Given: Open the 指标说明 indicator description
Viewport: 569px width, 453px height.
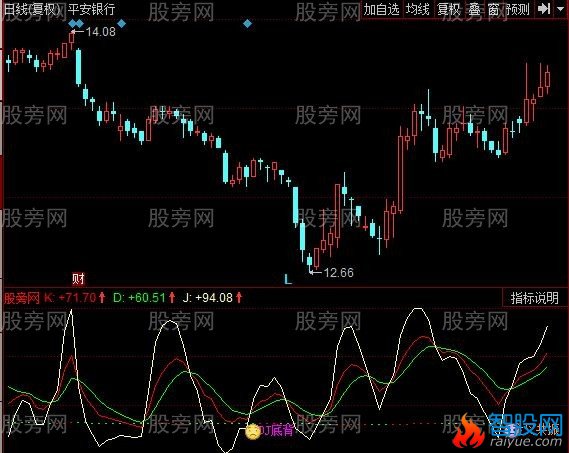Looking at the screenshot, I should coord(535,298).
